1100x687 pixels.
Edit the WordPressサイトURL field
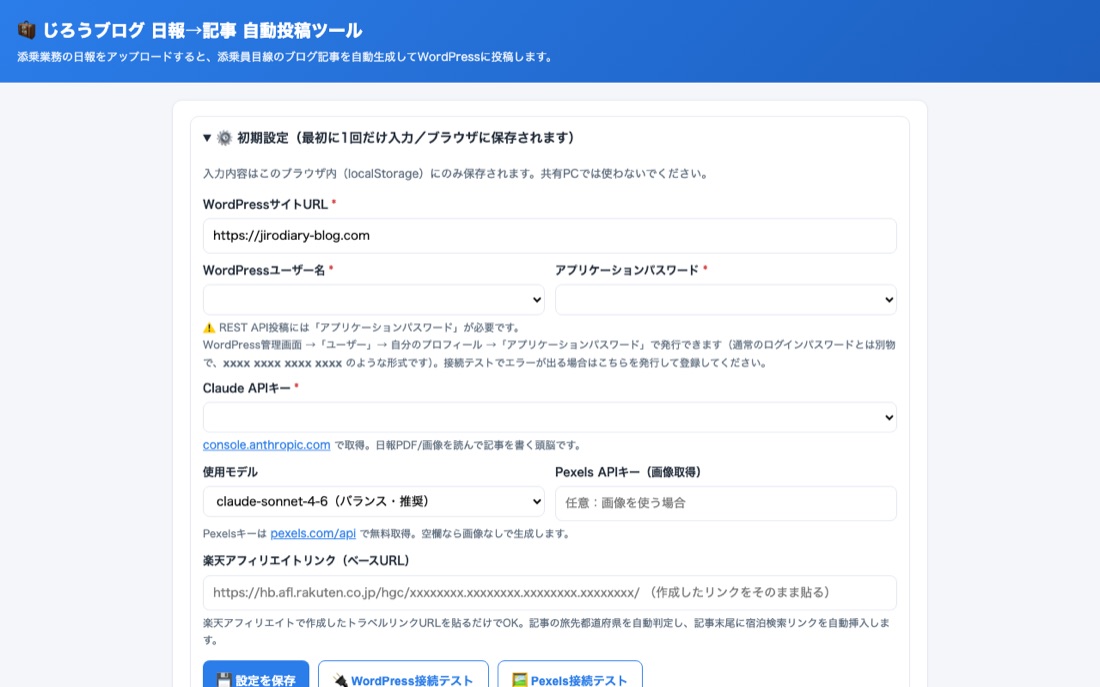pyautogui.click(x=549, y=236)
